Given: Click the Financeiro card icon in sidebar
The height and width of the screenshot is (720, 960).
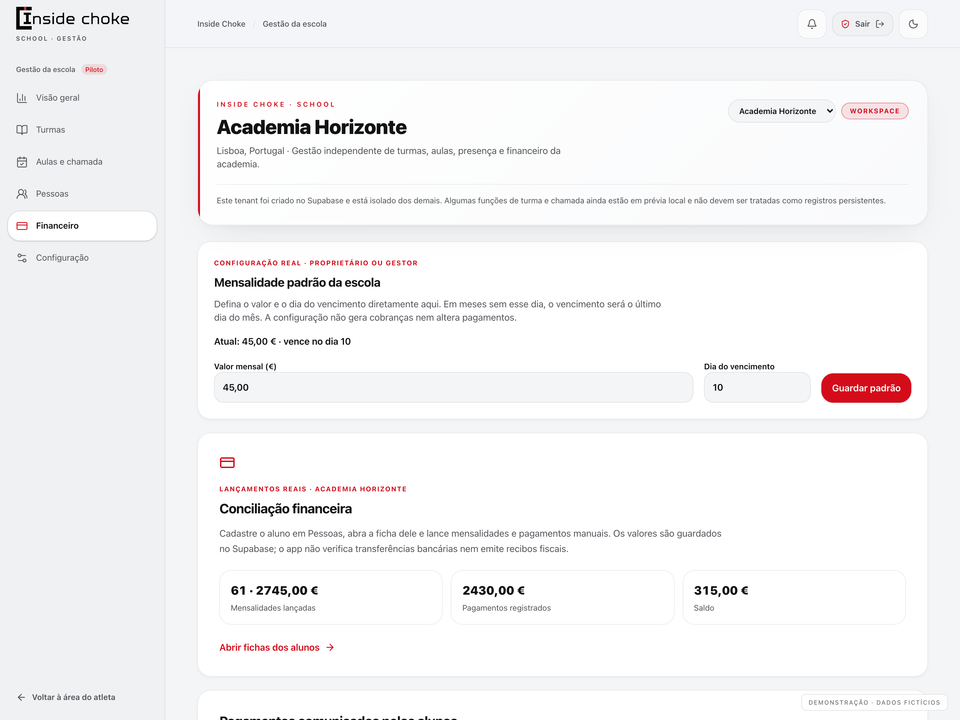Looking at the screenshot, I should tap(22, 226).
